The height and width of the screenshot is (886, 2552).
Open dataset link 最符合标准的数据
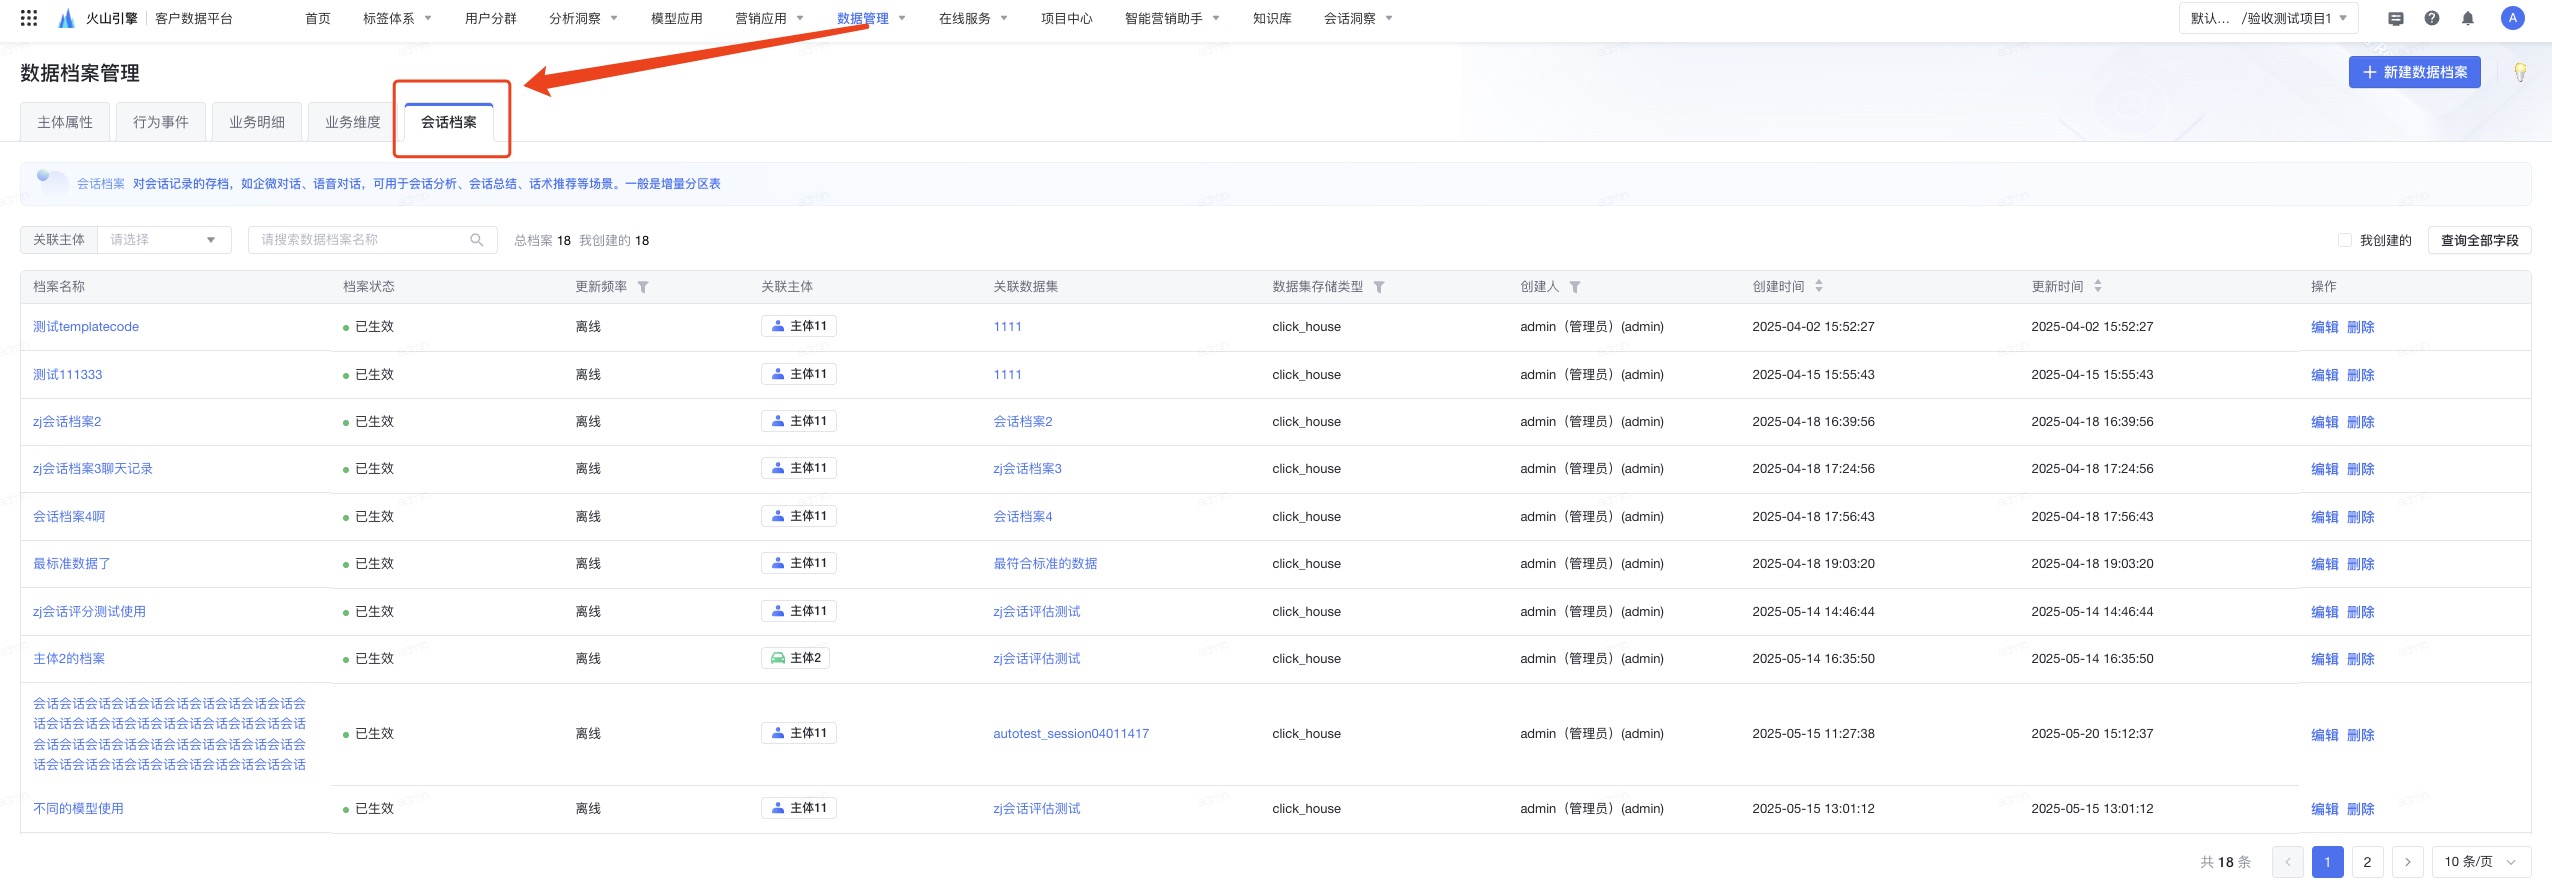[x=1045, y=564]
